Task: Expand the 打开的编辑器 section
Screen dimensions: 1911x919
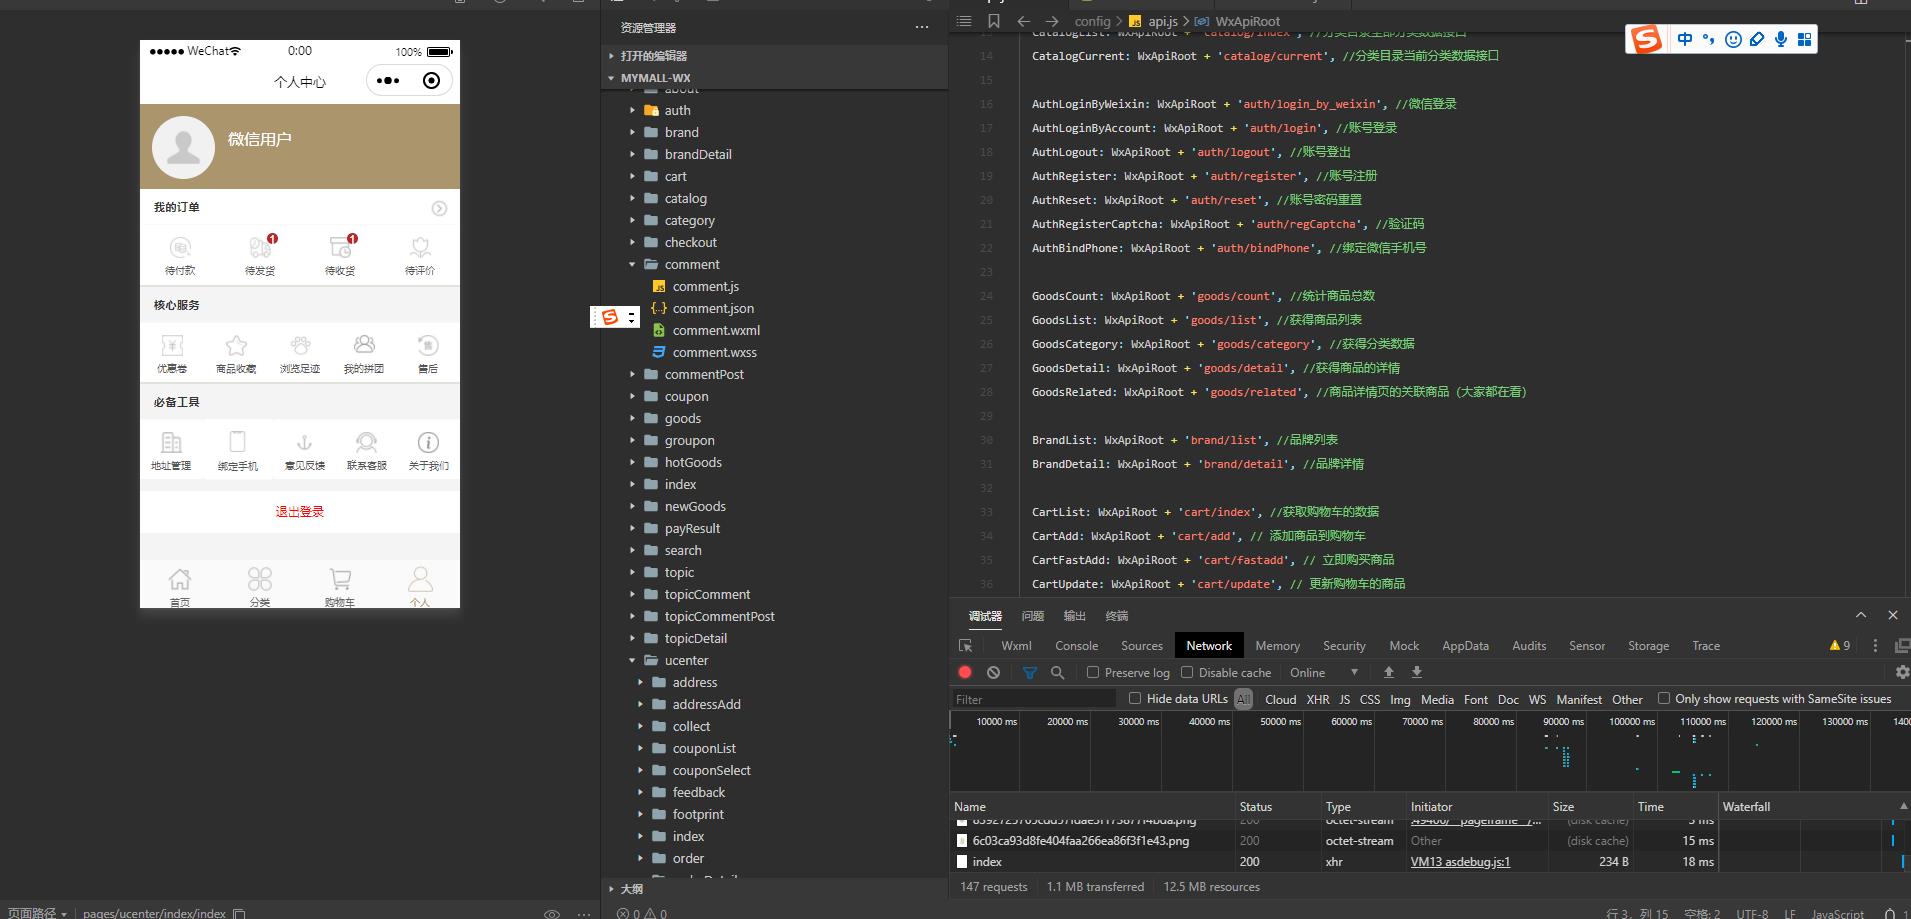Action: pos(612,56)
